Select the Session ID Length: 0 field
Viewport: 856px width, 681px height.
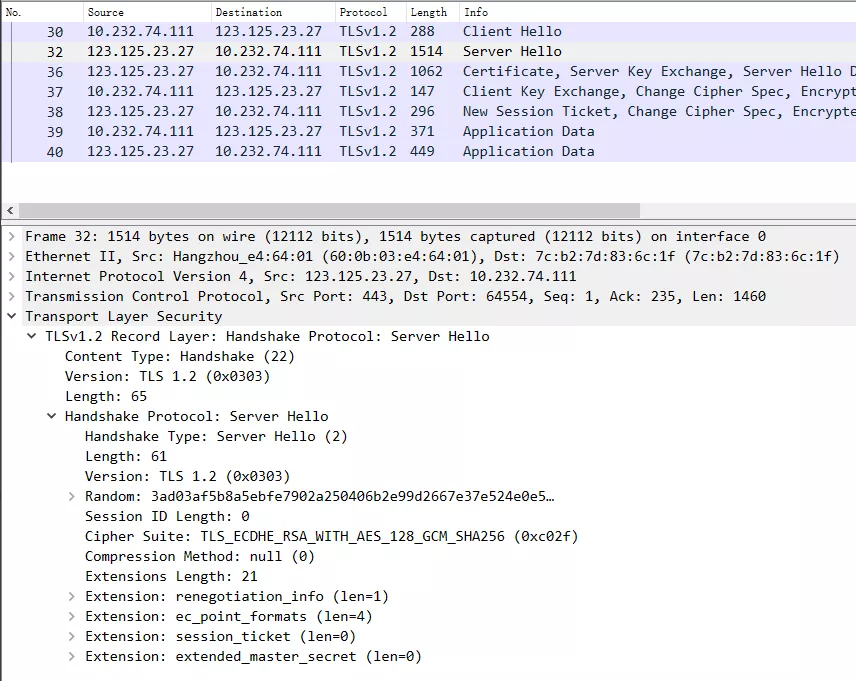pos(167,517)
